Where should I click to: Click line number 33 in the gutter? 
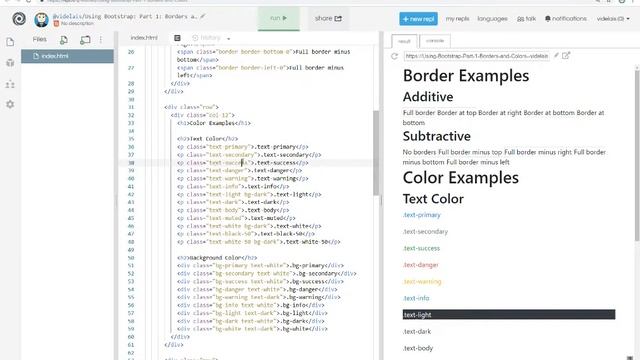131,123
